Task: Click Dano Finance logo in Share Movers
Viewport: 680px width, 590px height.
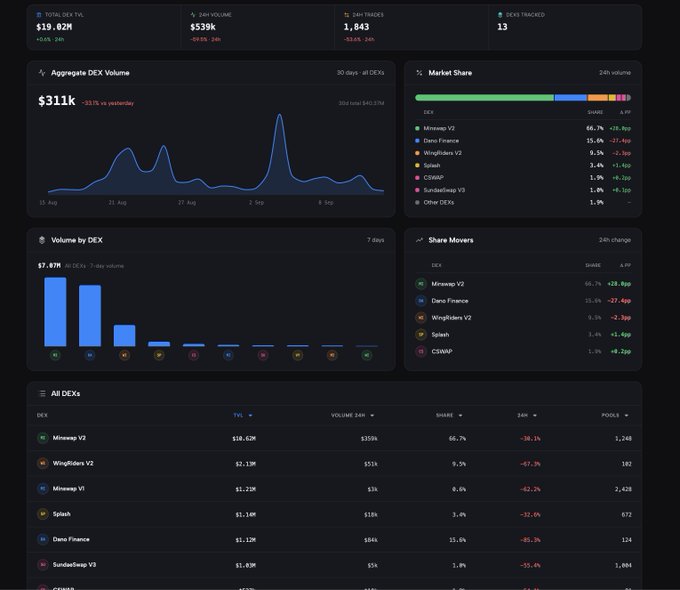Action: tap(421, 301)
